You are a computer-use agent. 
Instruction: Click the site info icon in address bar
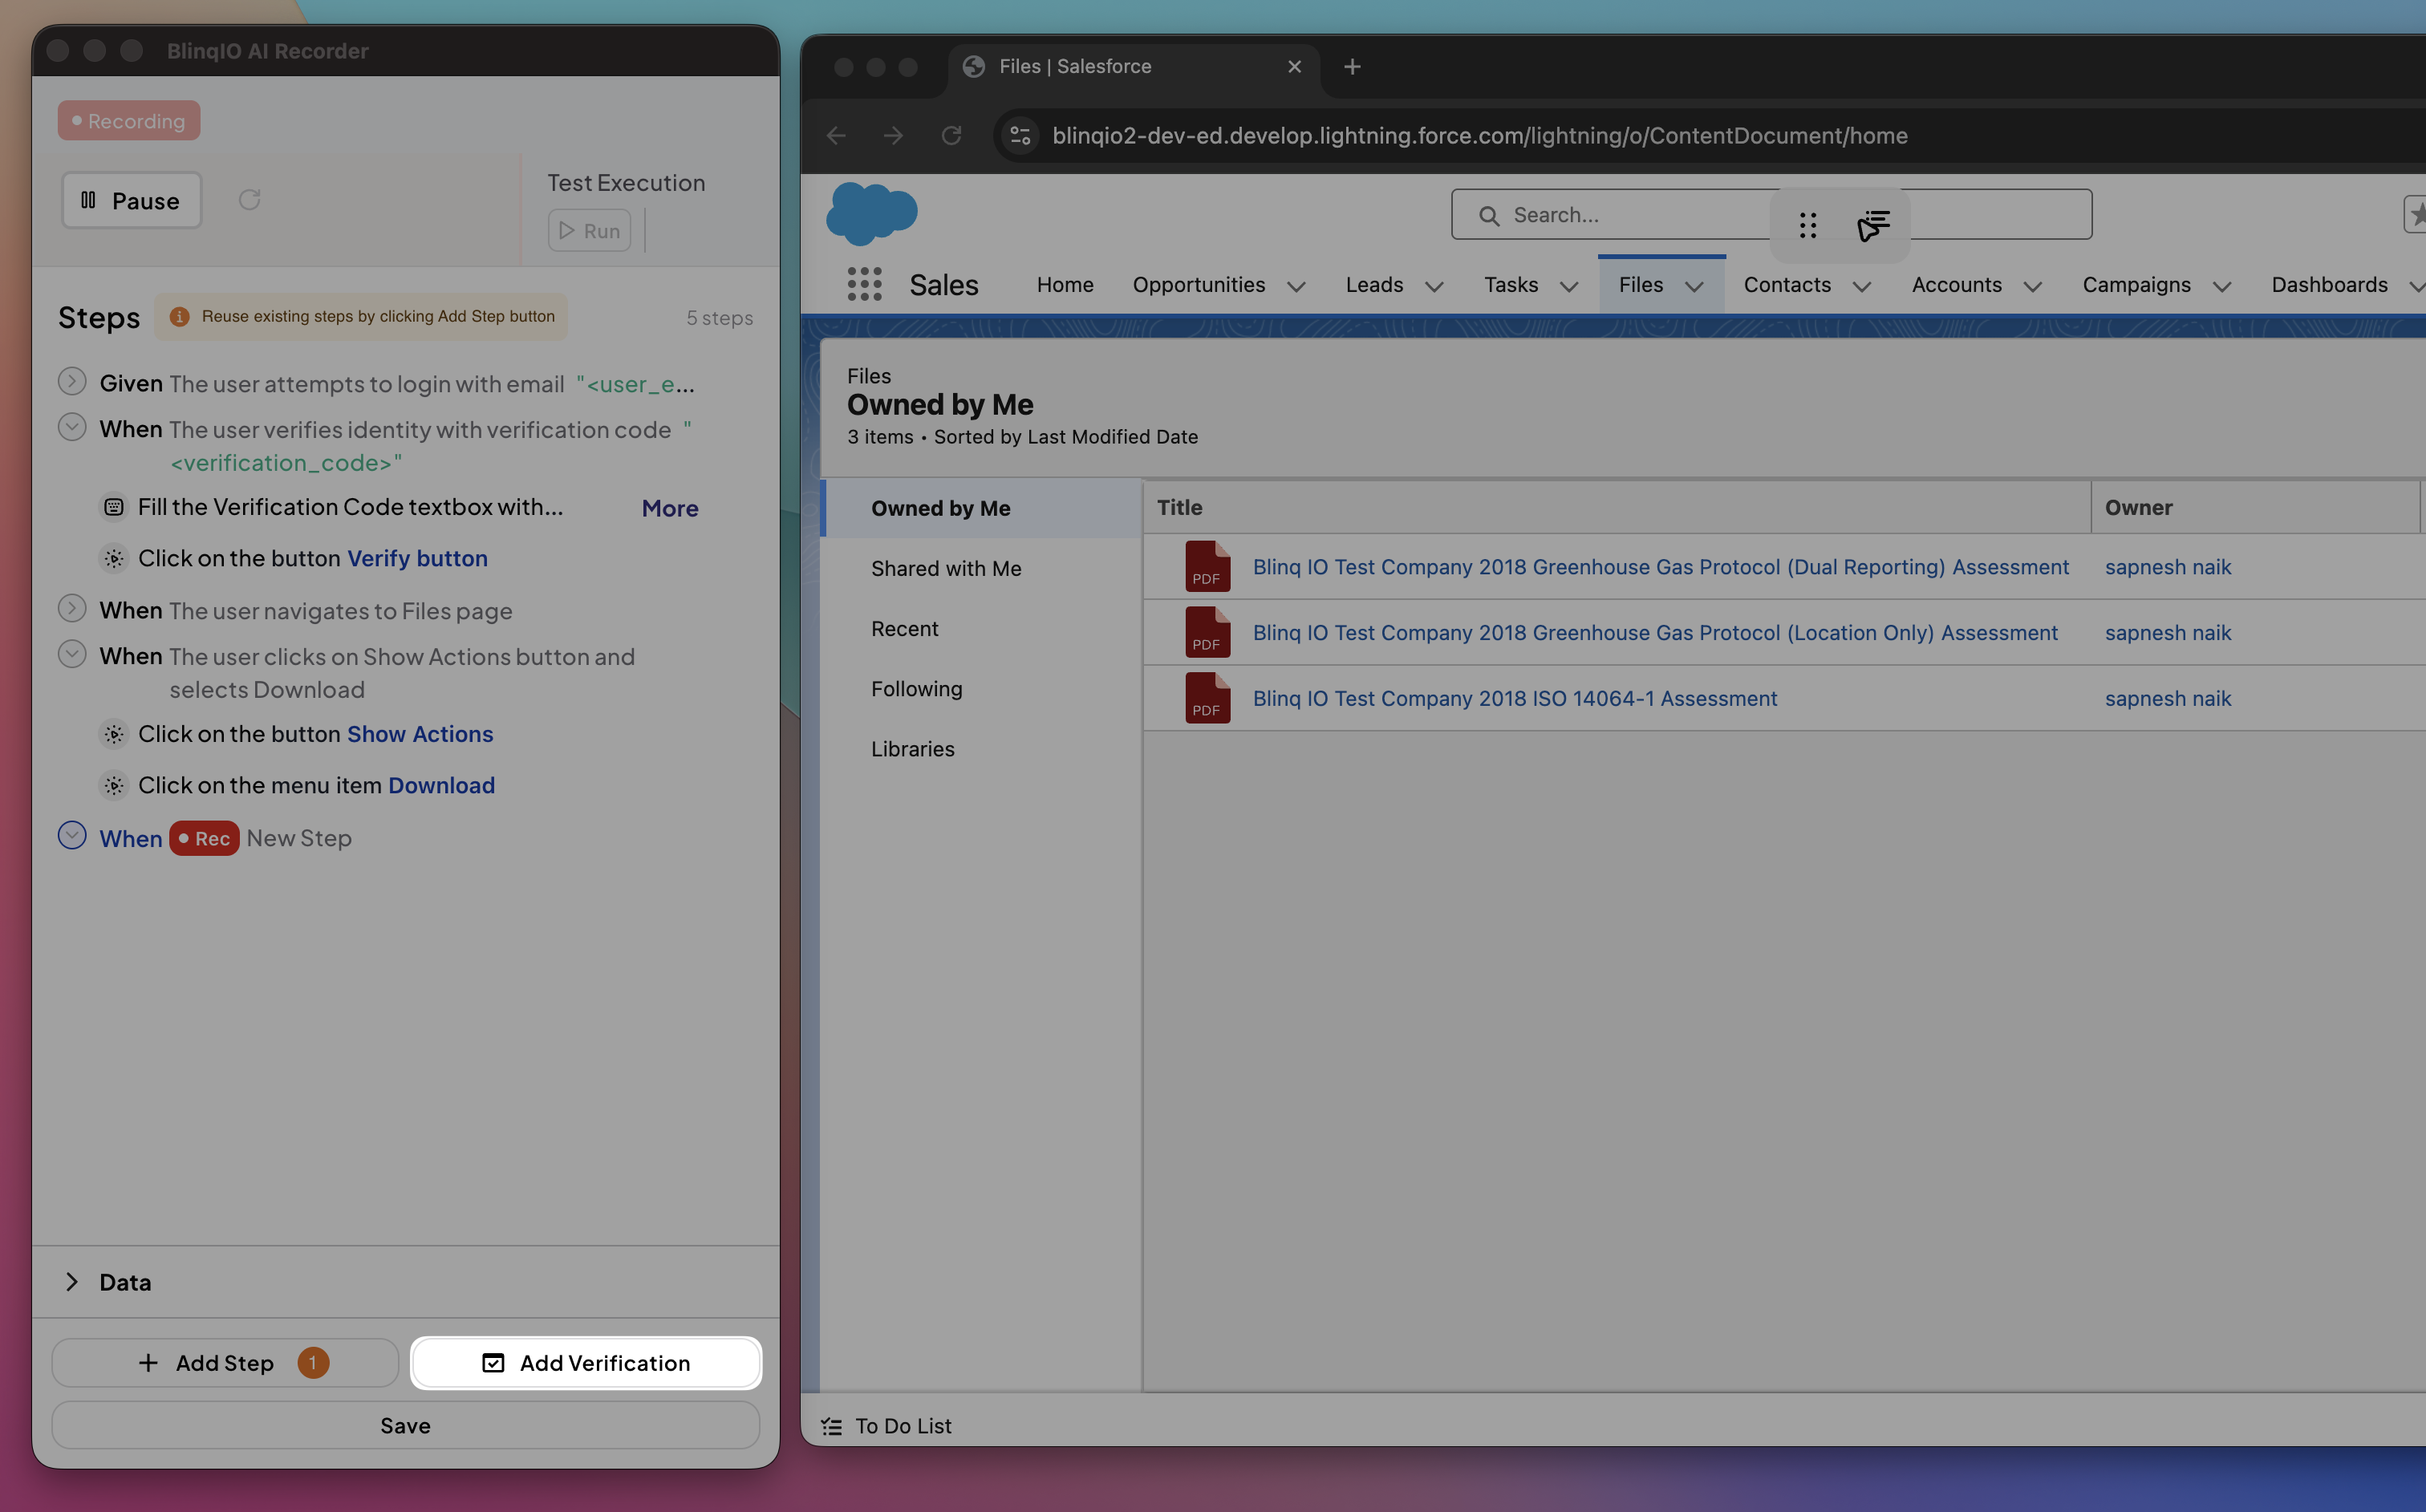(x=1020, y=135)
